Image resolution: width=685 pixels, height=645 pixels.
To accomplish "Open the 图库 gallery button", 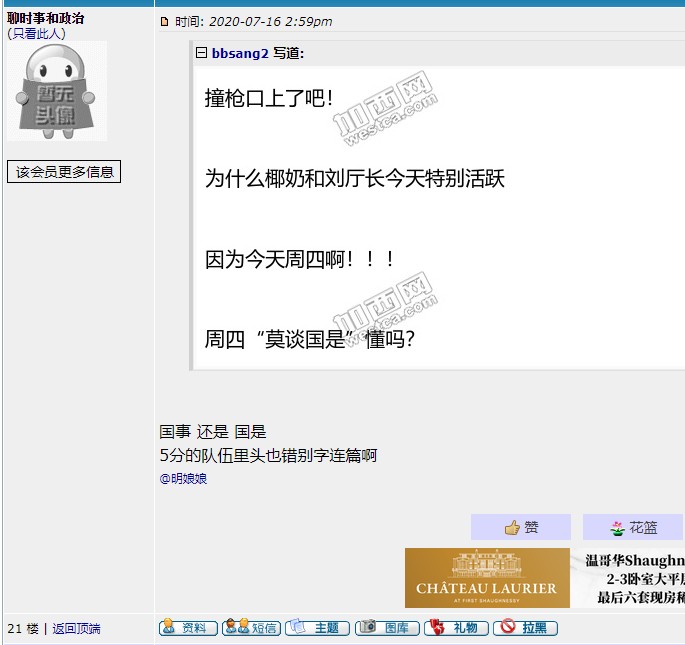I will click(x=387, y=628).
